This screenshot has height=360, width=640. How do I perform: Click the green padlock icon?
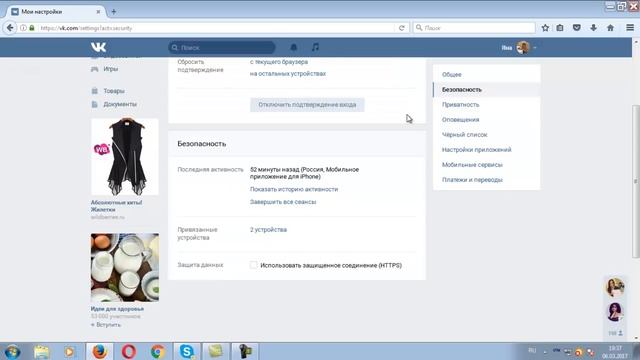pyautogui.click(x=32, y=28)
